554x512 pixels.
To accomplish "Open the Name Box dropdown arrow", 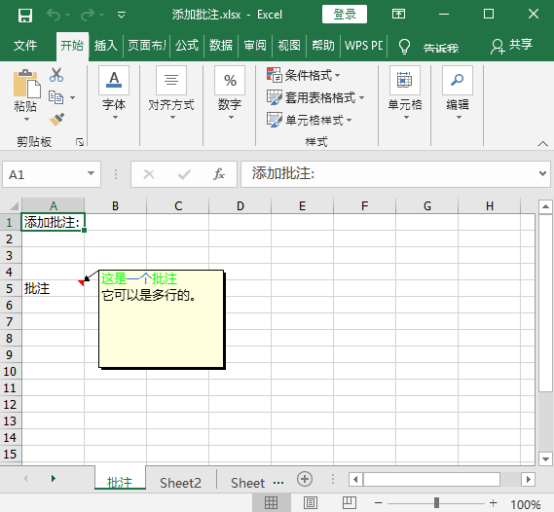I will pyautogui.click(x=91, y=174).
